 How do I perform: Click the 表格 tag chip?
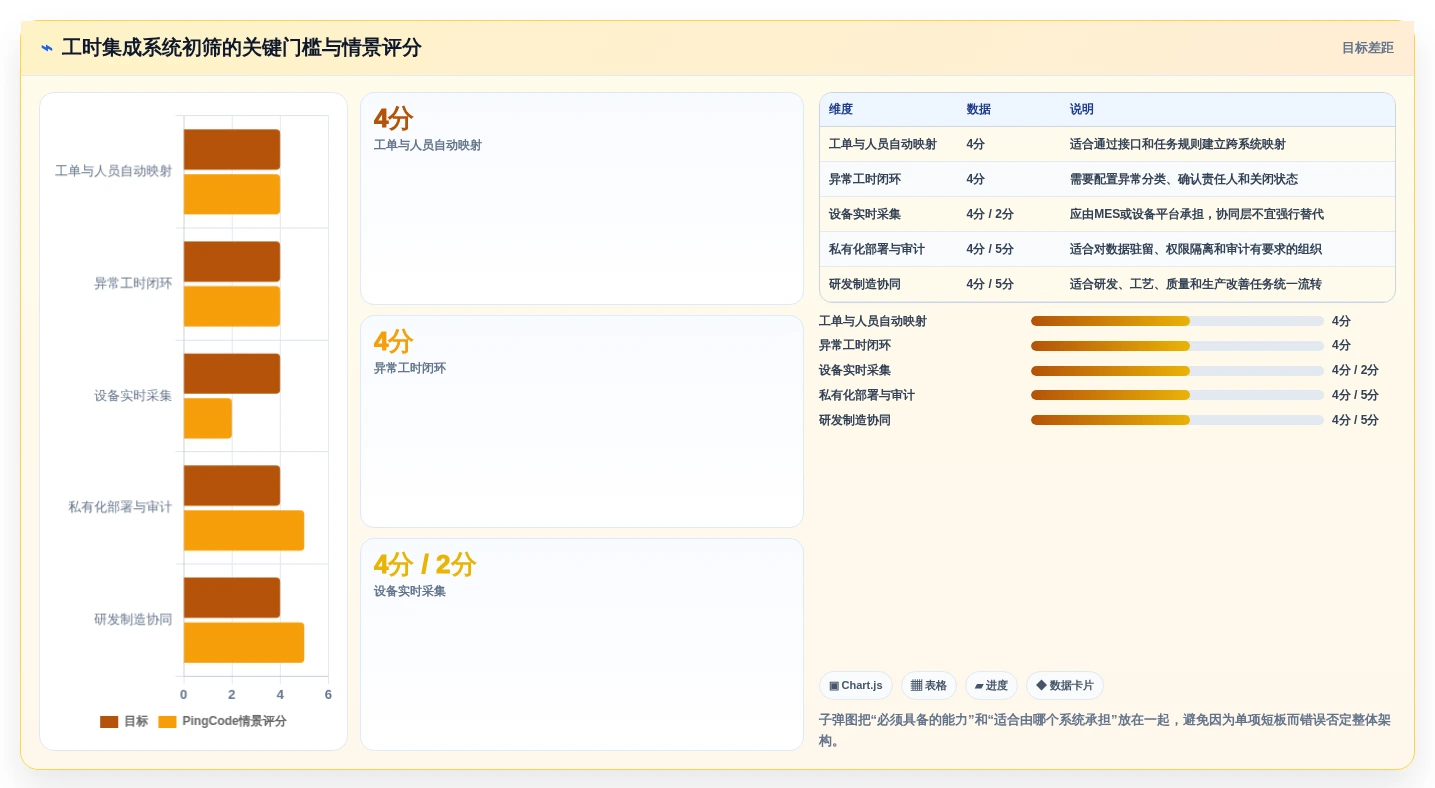point(929,686)
